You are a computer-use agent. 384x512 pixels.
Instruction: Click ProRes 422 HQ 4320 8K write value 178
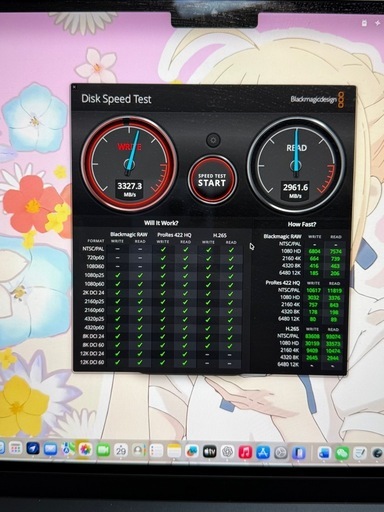pyautogui.click(x=313, y=312)
